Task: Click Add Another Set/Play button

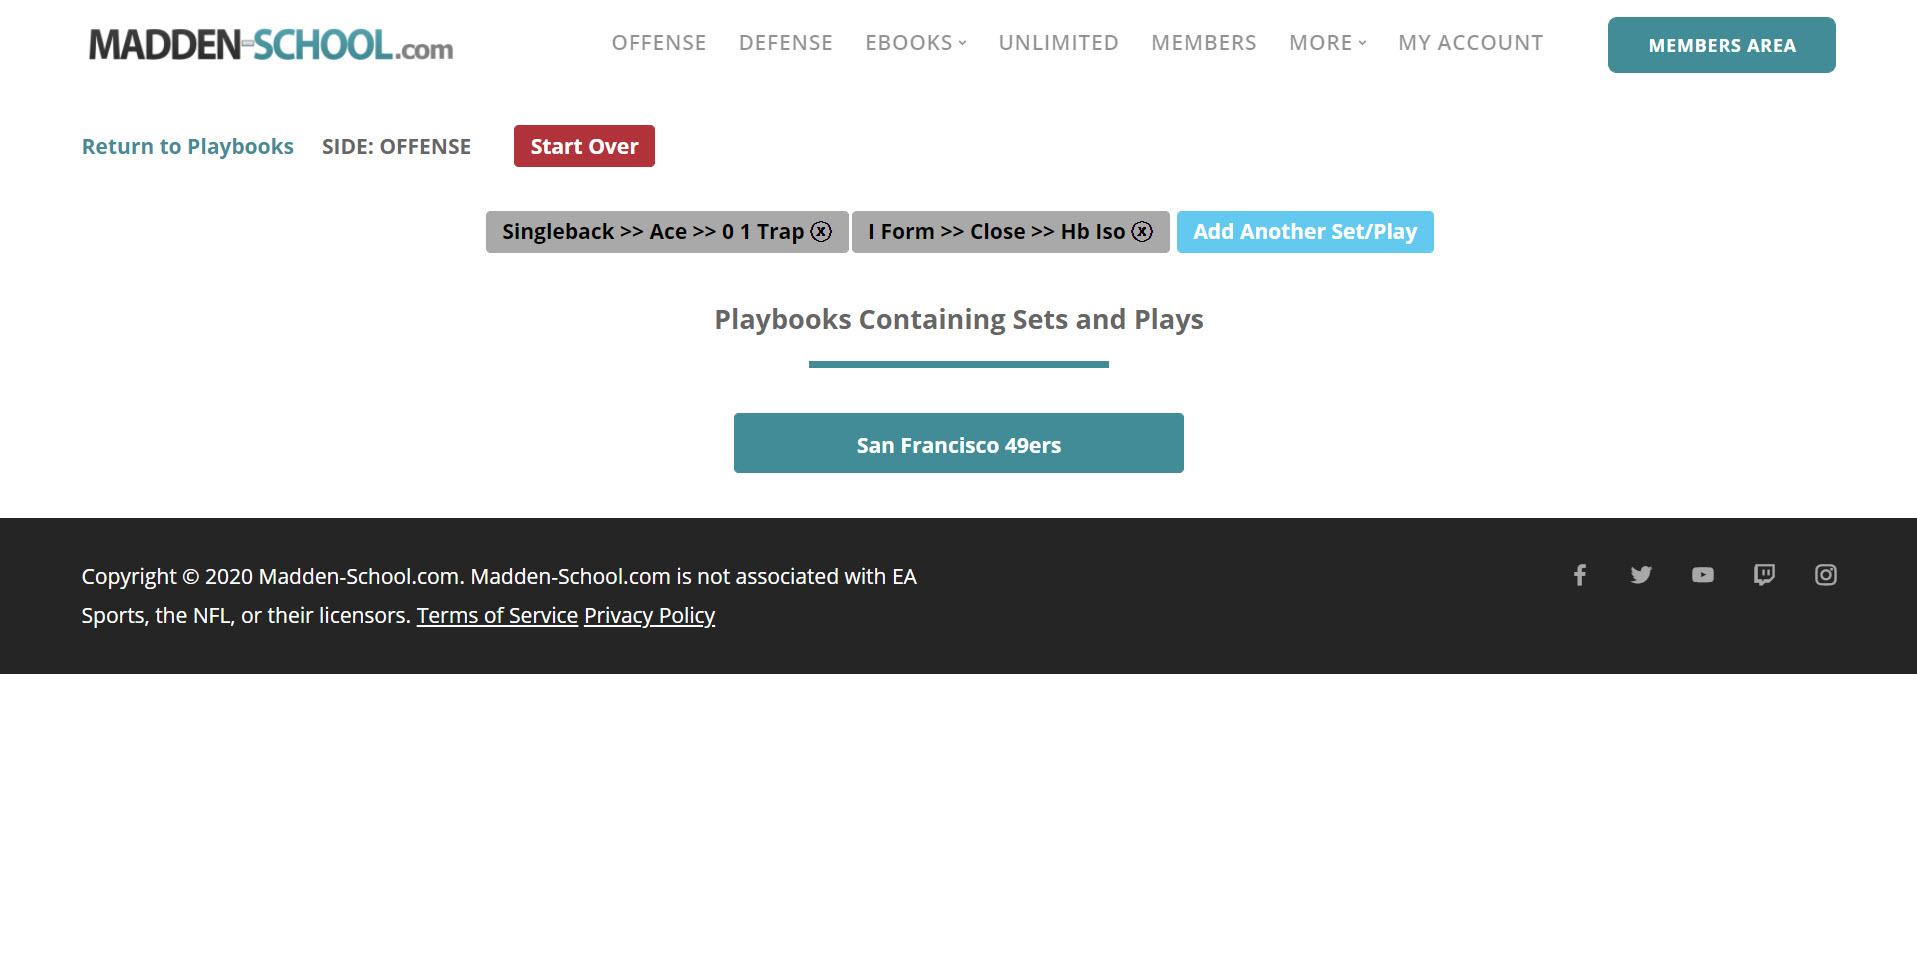Action: pyautogui.click(x=1305, y=232)
